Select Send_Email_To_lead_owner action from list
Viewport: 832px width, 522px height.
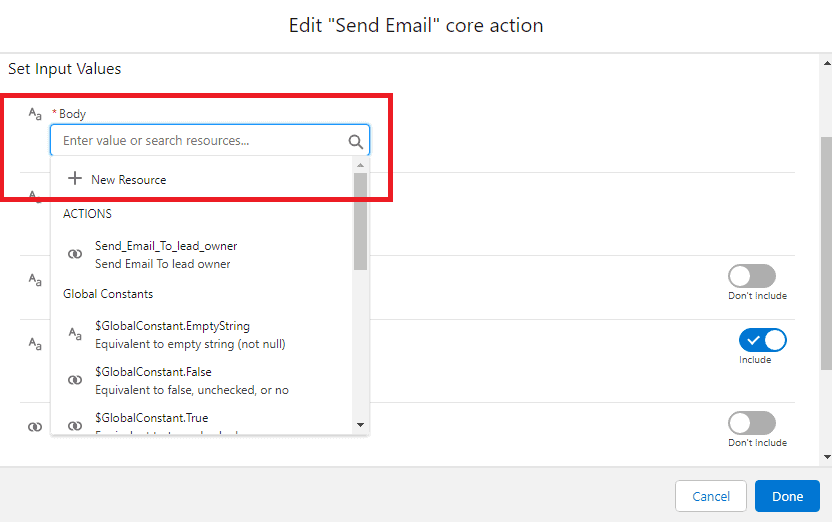pos(166,254)
